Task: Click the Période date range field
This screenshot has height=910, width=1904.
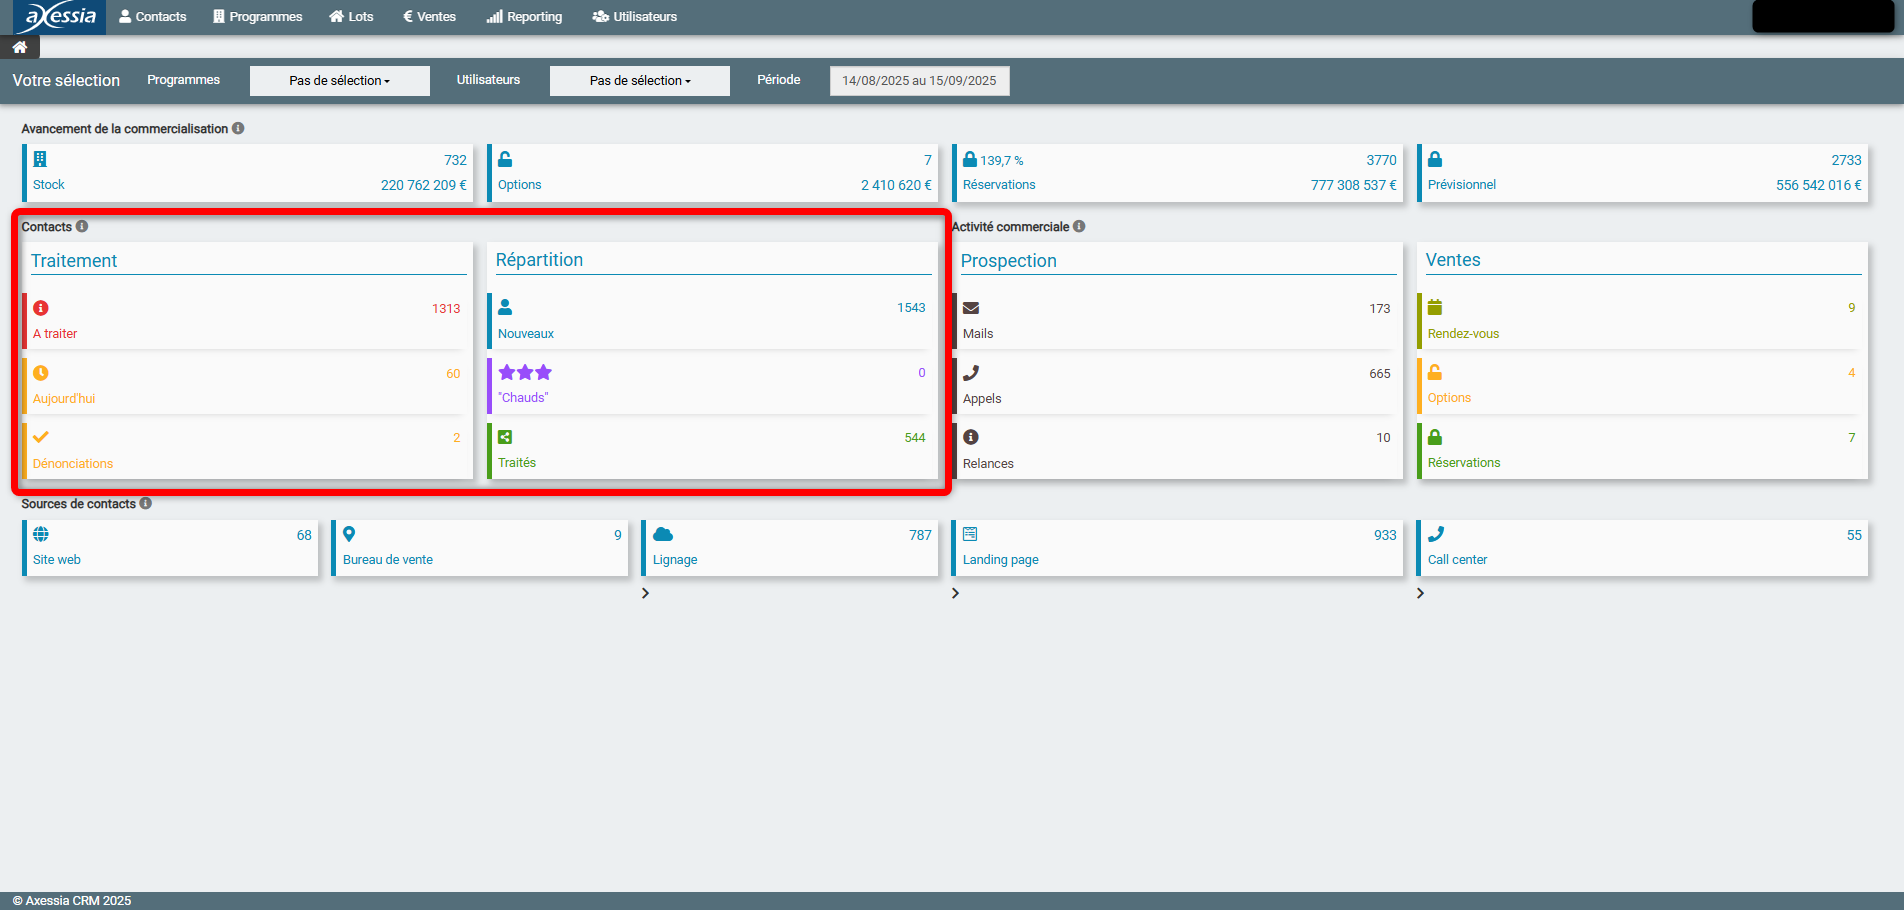Action: tap(919, 81)
